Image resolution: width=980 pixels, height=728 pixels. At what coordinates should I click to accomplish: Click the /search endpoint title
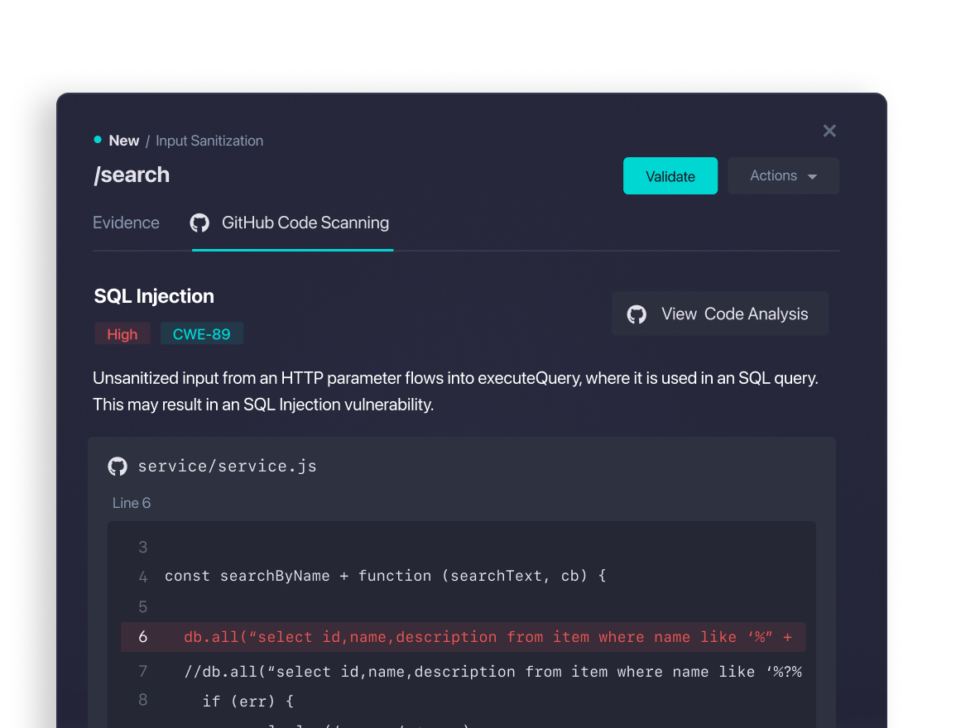(x=131, y=175)
